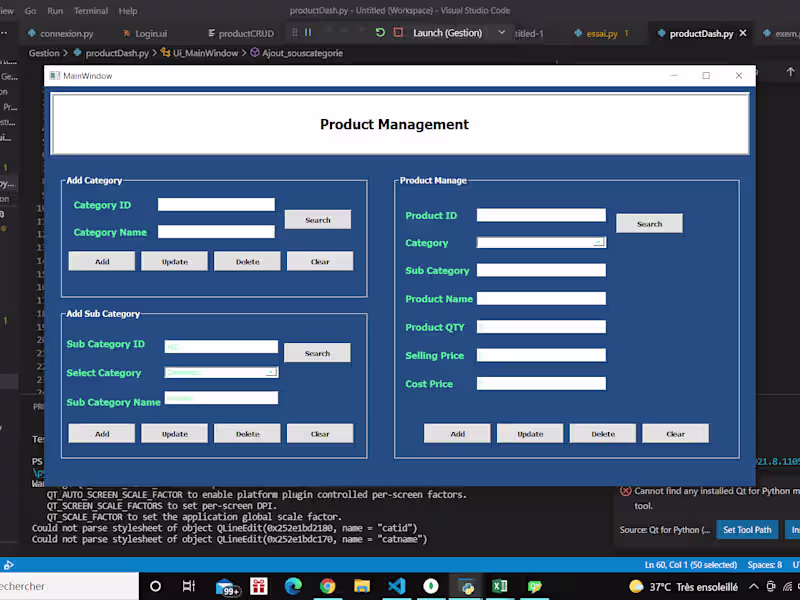Stop debugging using the red square icon

[398, 31]
